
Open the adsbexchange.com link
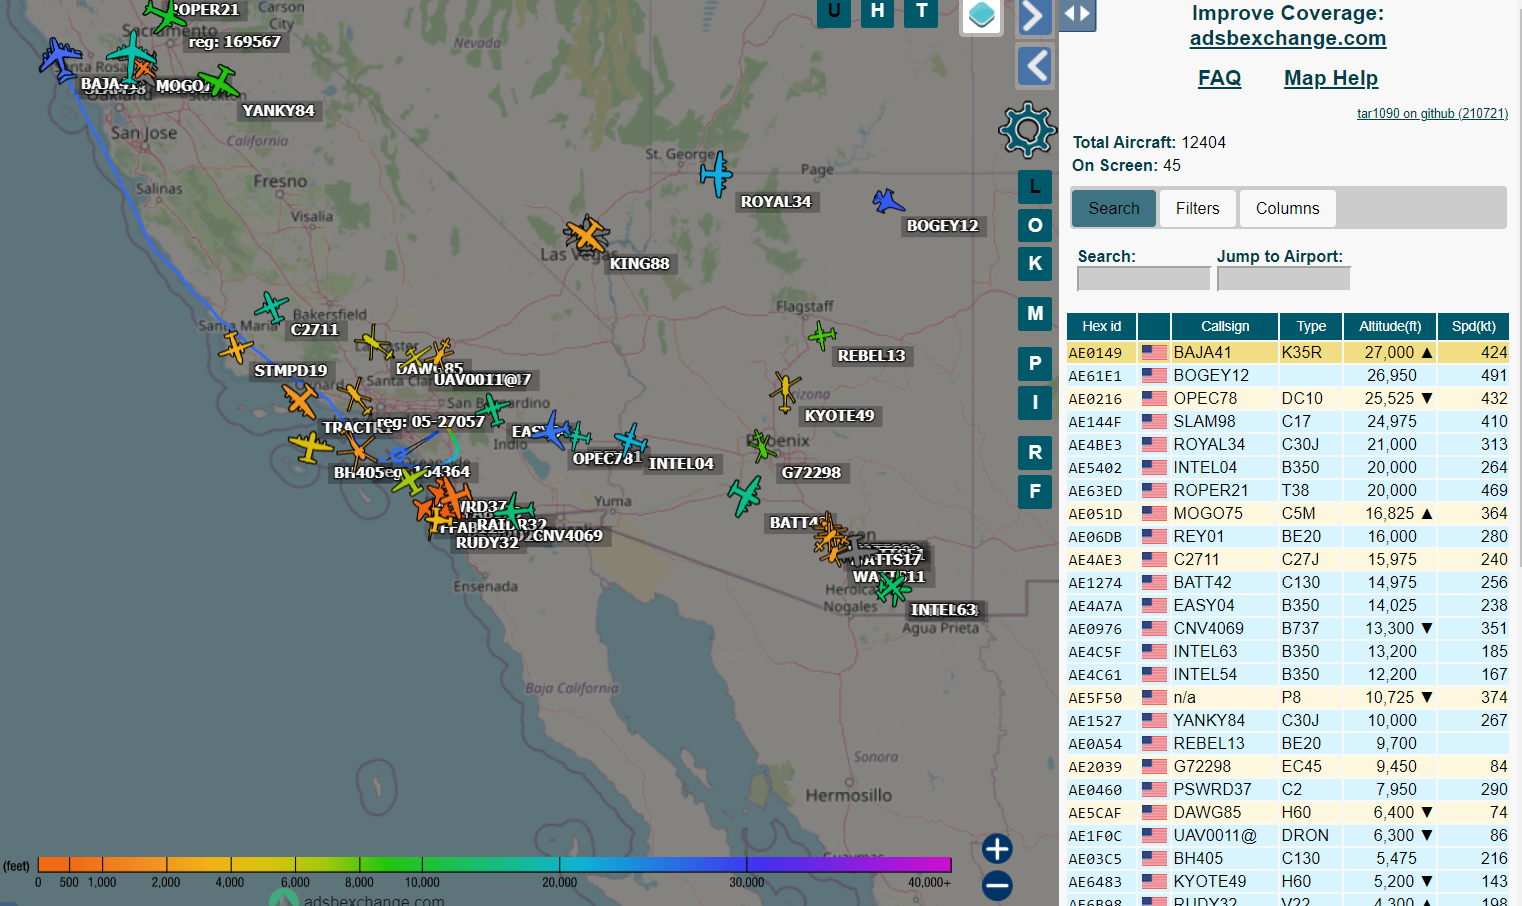click(1288, 38)
